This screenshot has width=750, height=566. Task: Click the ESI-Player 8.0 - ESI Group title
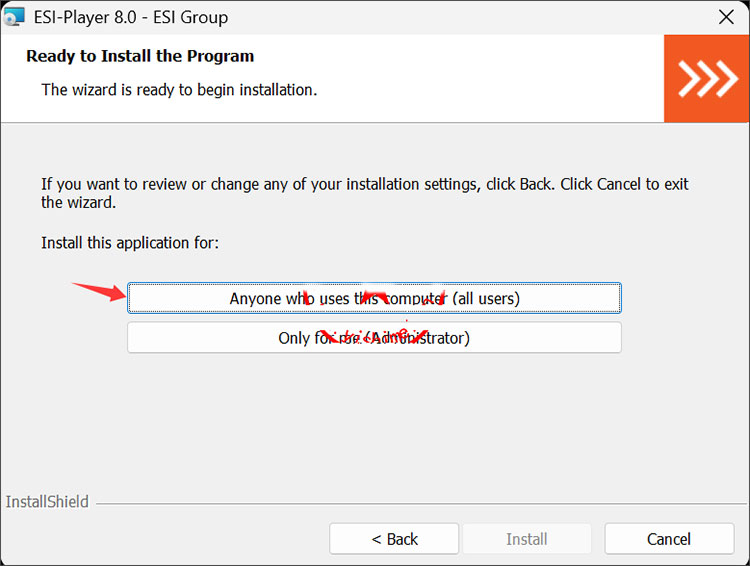131,17
